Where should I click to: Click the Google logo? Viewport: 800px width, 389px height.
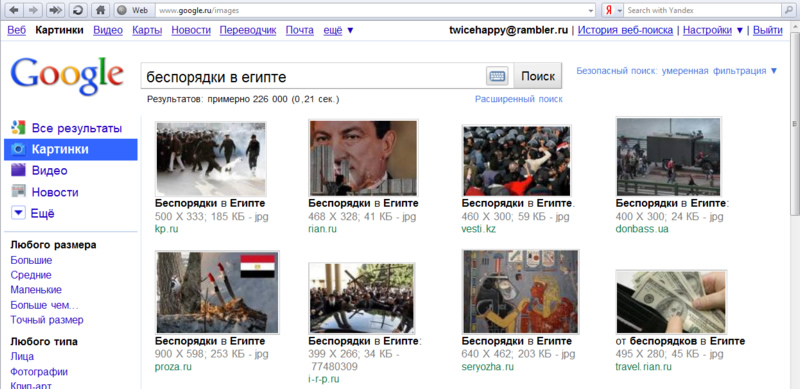tap(67, 75)
